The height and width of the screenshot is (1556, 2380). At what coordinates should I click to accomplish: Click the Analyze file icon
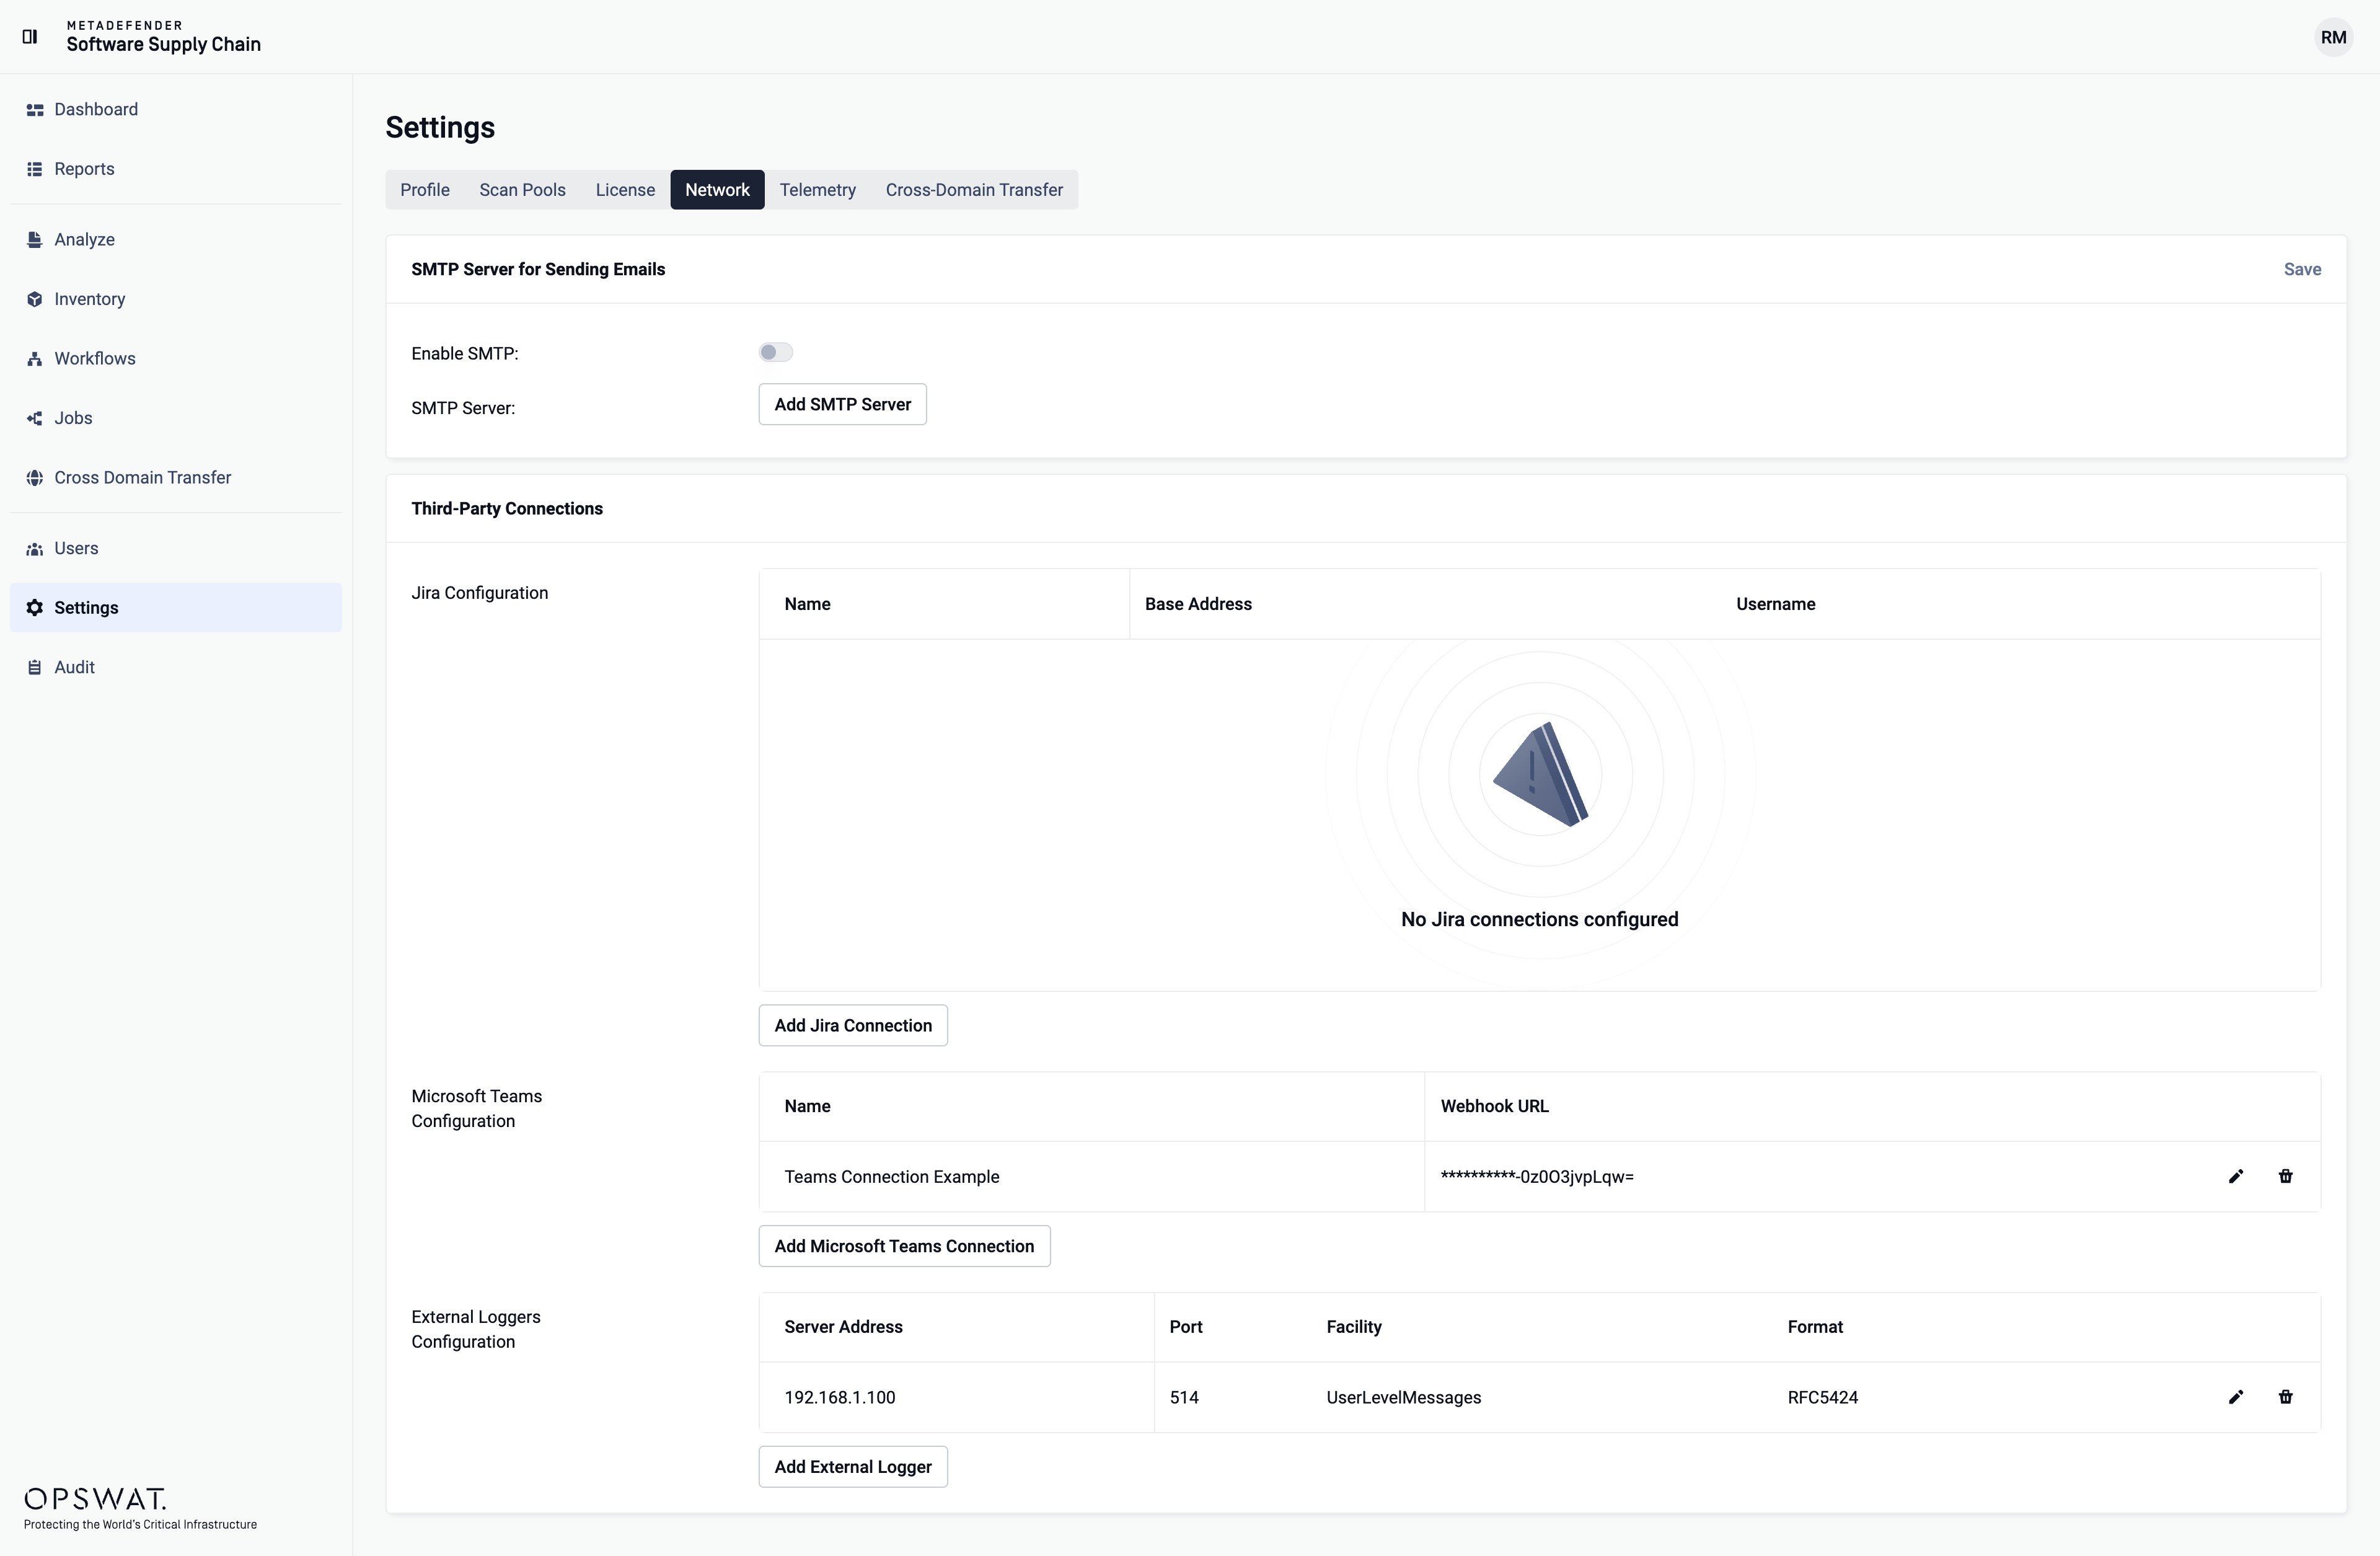click(35, 240)
